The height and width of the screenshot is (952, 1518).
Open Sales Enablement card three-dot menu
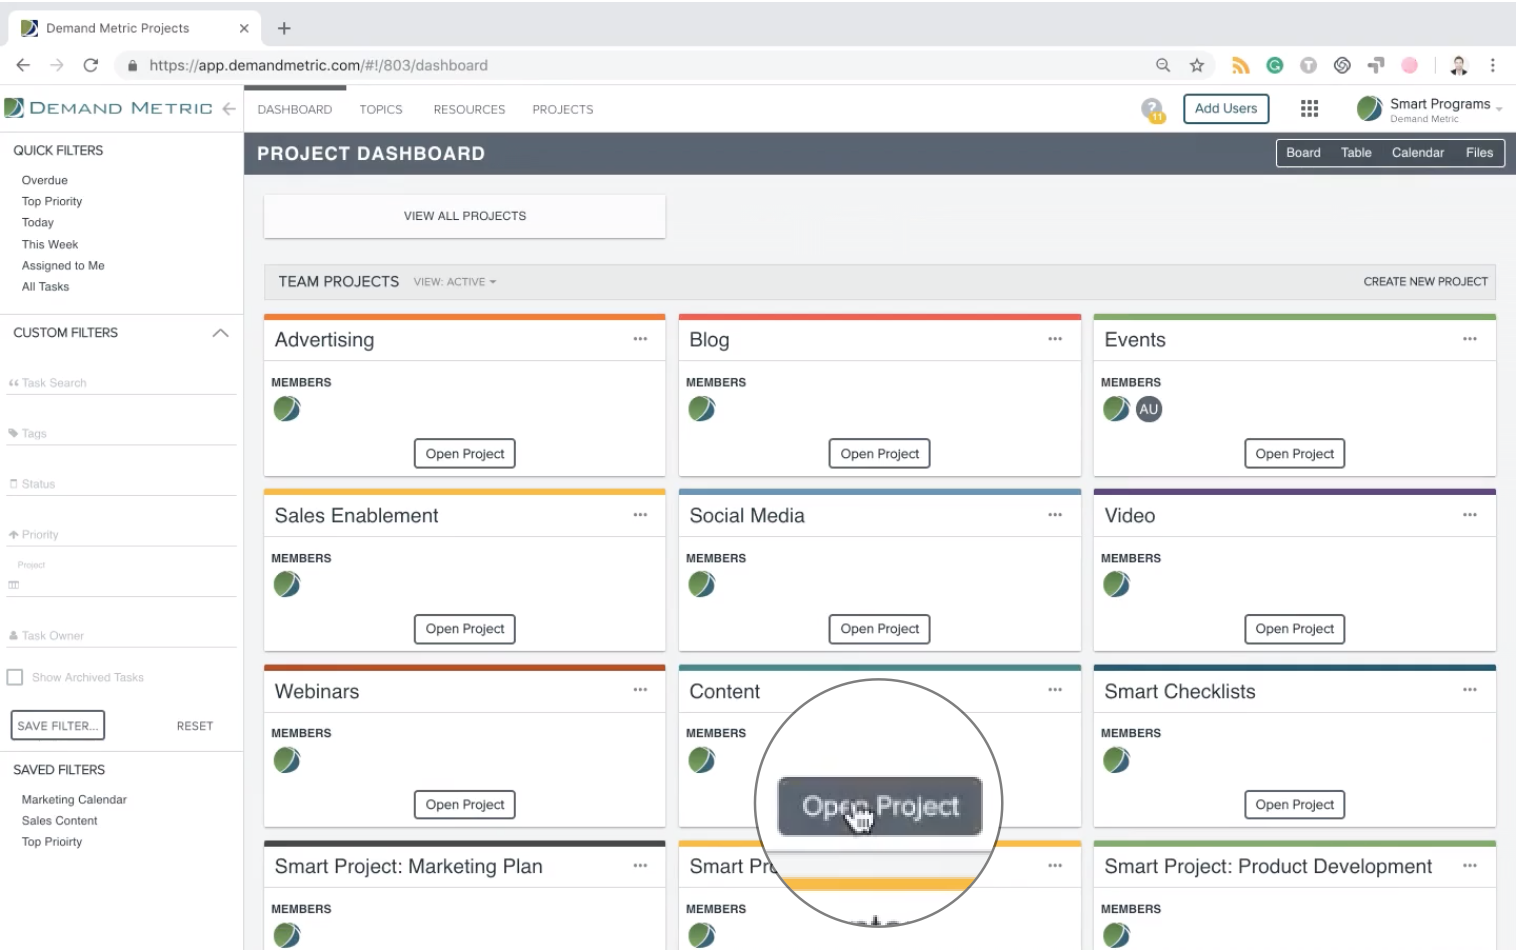640,515
